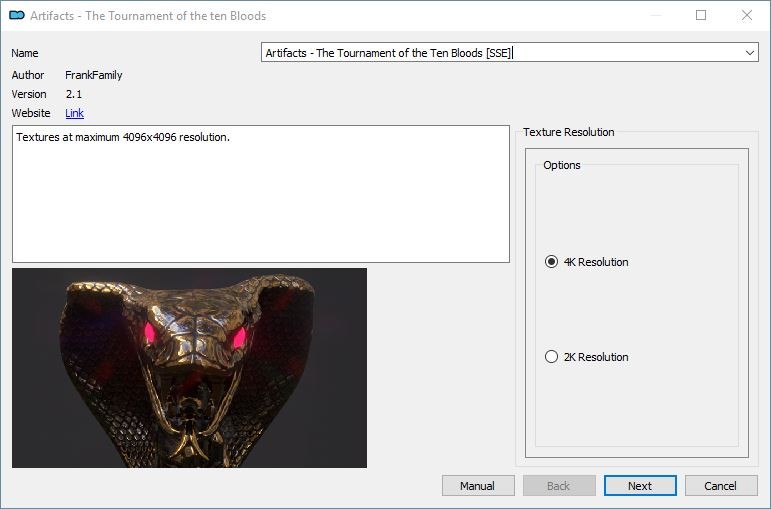The image size is (771, 509).
Task: Click the Texture Resolution group label
Action: [x=568, y=132]
